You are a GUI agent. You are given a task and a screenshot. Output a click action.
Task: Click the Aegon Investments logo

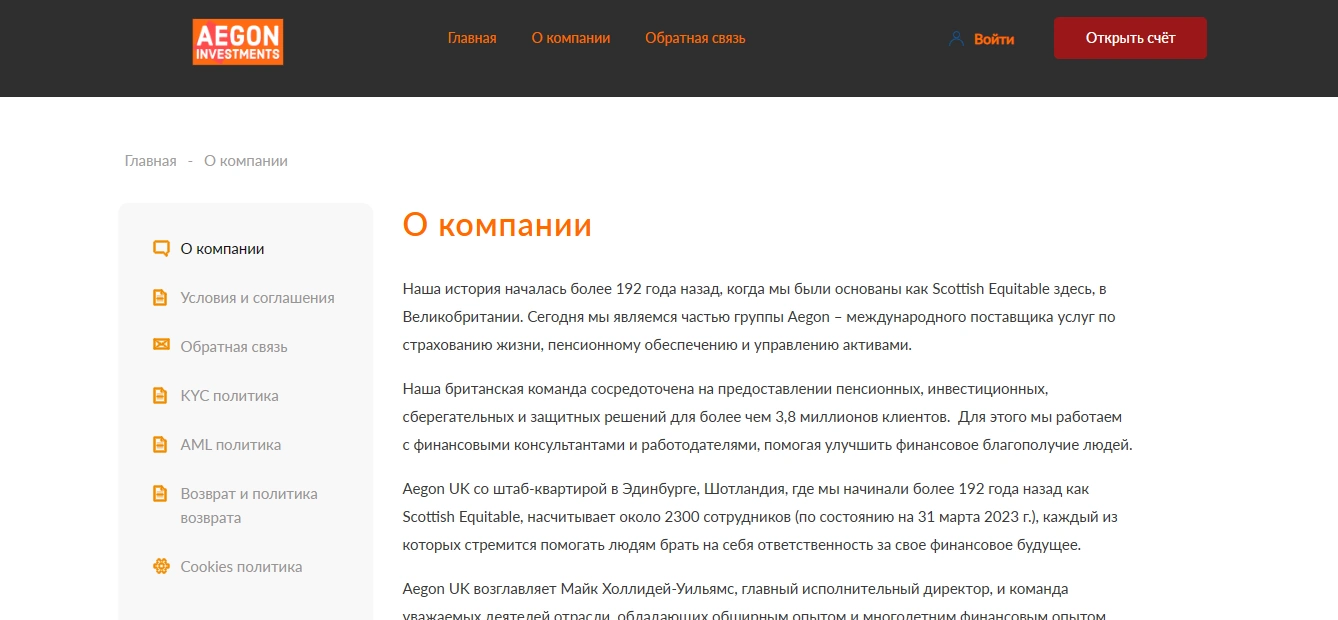point(238,42)
